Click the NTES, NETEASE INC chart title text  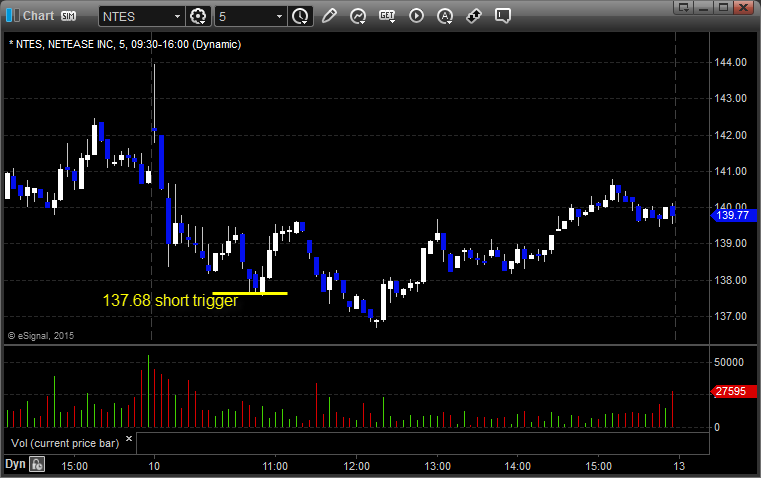pos(125,45)
